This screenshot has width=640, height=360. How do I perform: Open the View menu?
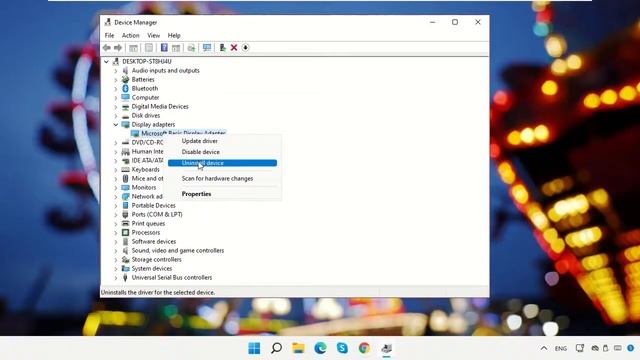coord(153,36)
